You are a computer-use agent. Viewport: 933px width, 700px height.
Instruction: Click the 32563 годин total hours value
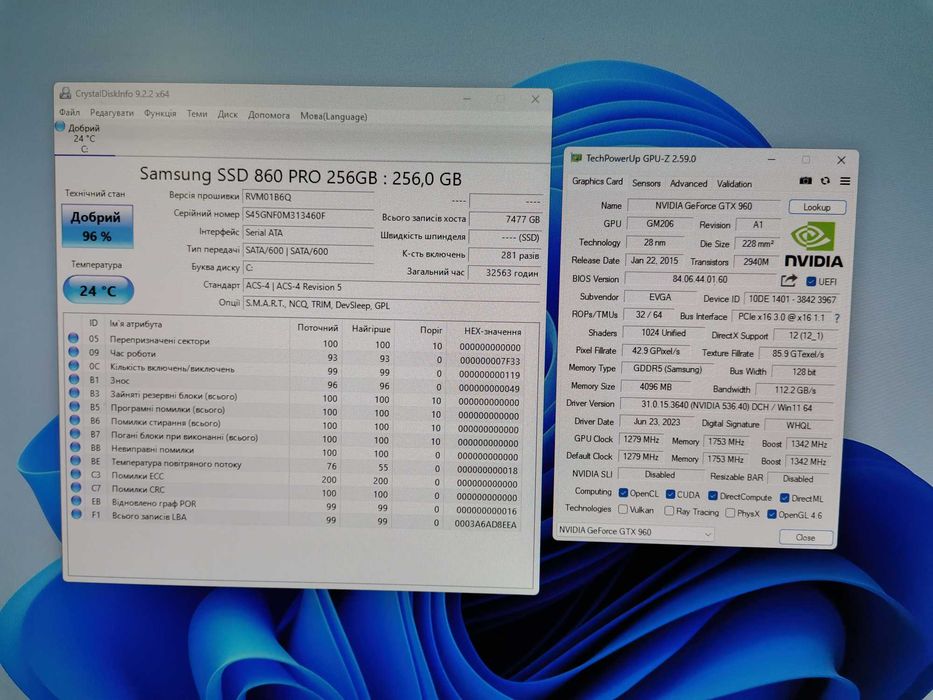coord(505,273)
